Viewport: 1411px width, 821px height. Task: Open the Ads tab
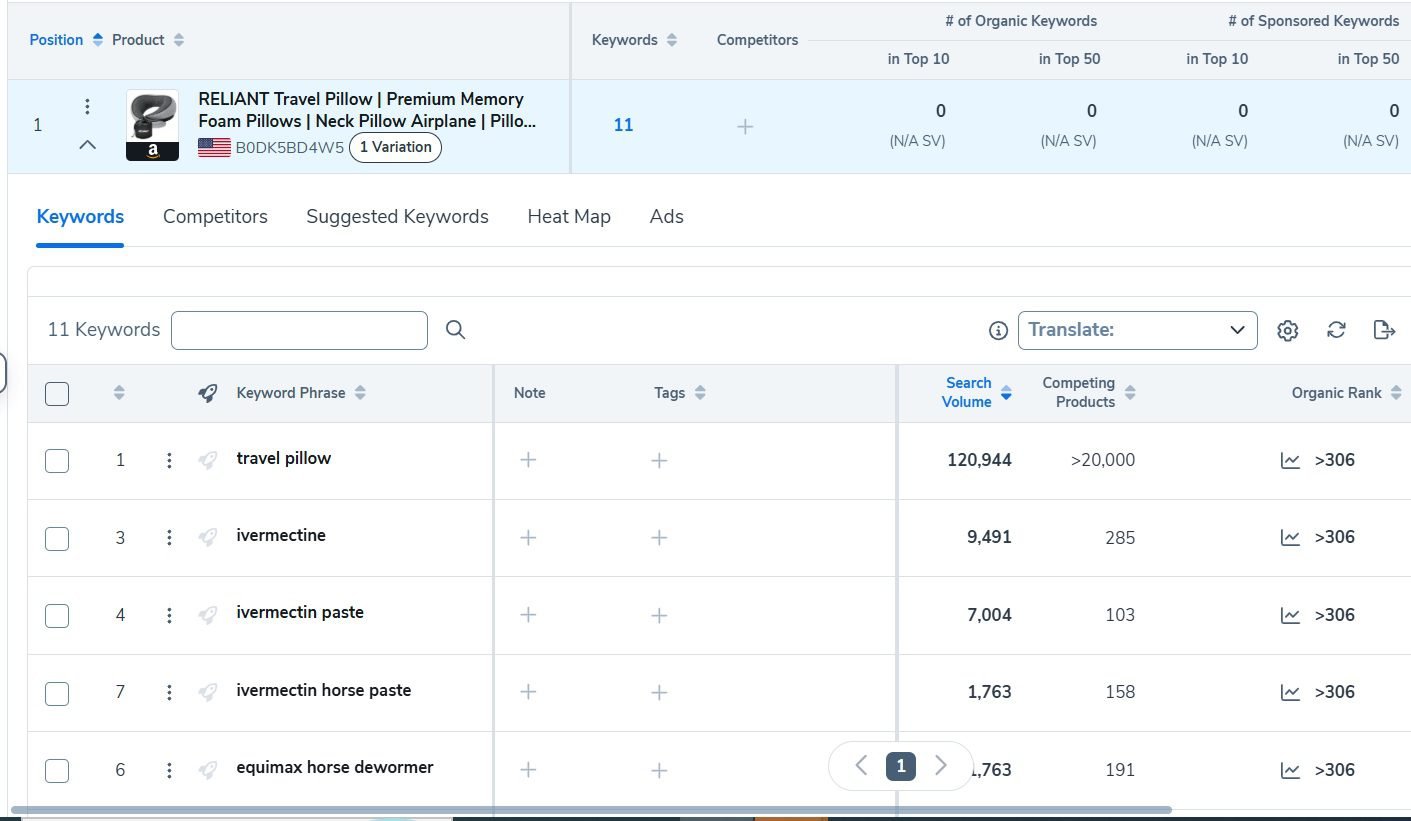pos(666,217)
